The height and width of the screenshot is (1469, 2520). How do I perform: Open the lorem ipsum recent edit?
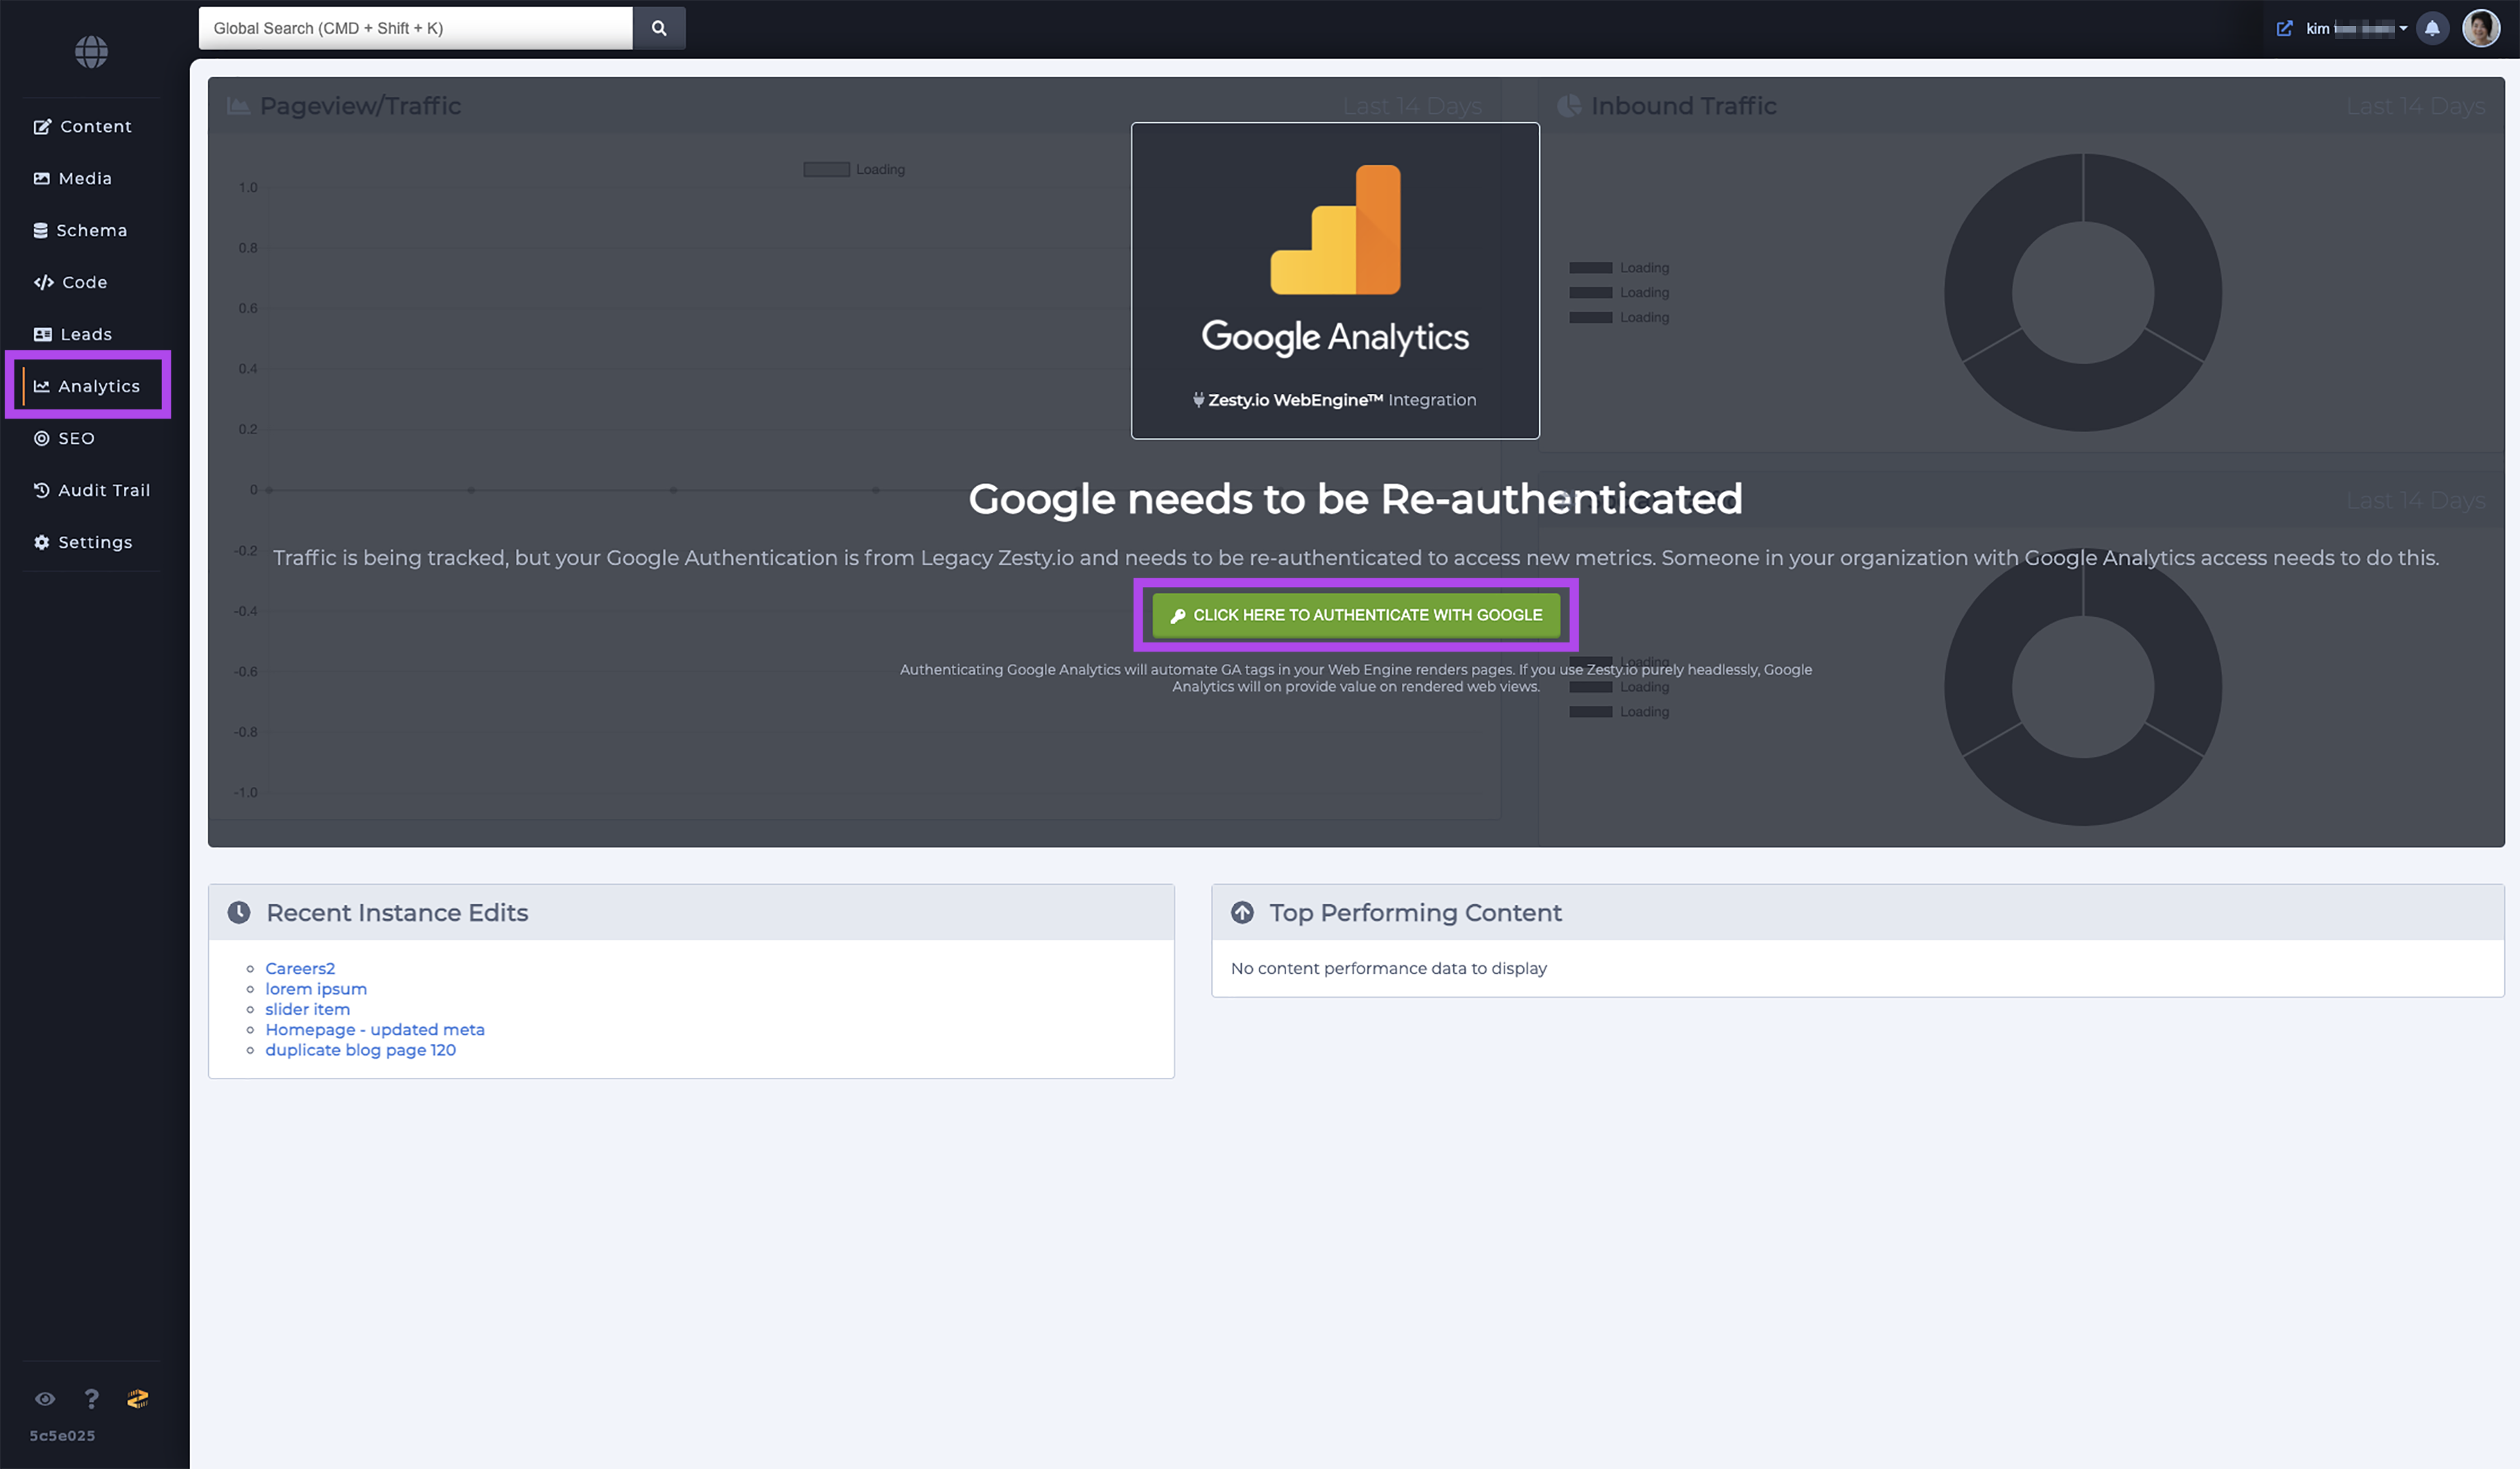tap(316, 988)
